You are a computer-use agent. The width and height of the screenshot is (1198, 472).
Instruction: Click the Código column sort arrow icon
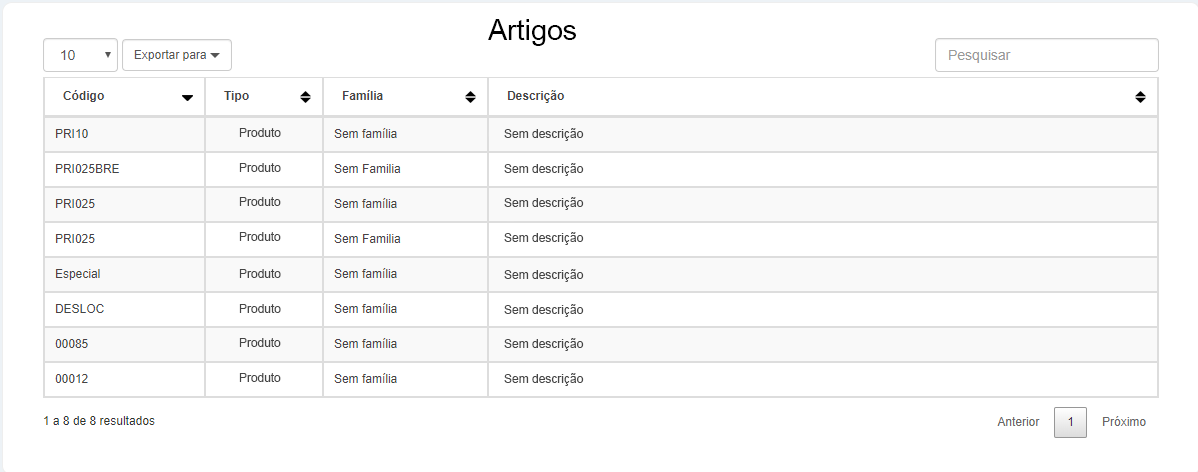point(187,97)
